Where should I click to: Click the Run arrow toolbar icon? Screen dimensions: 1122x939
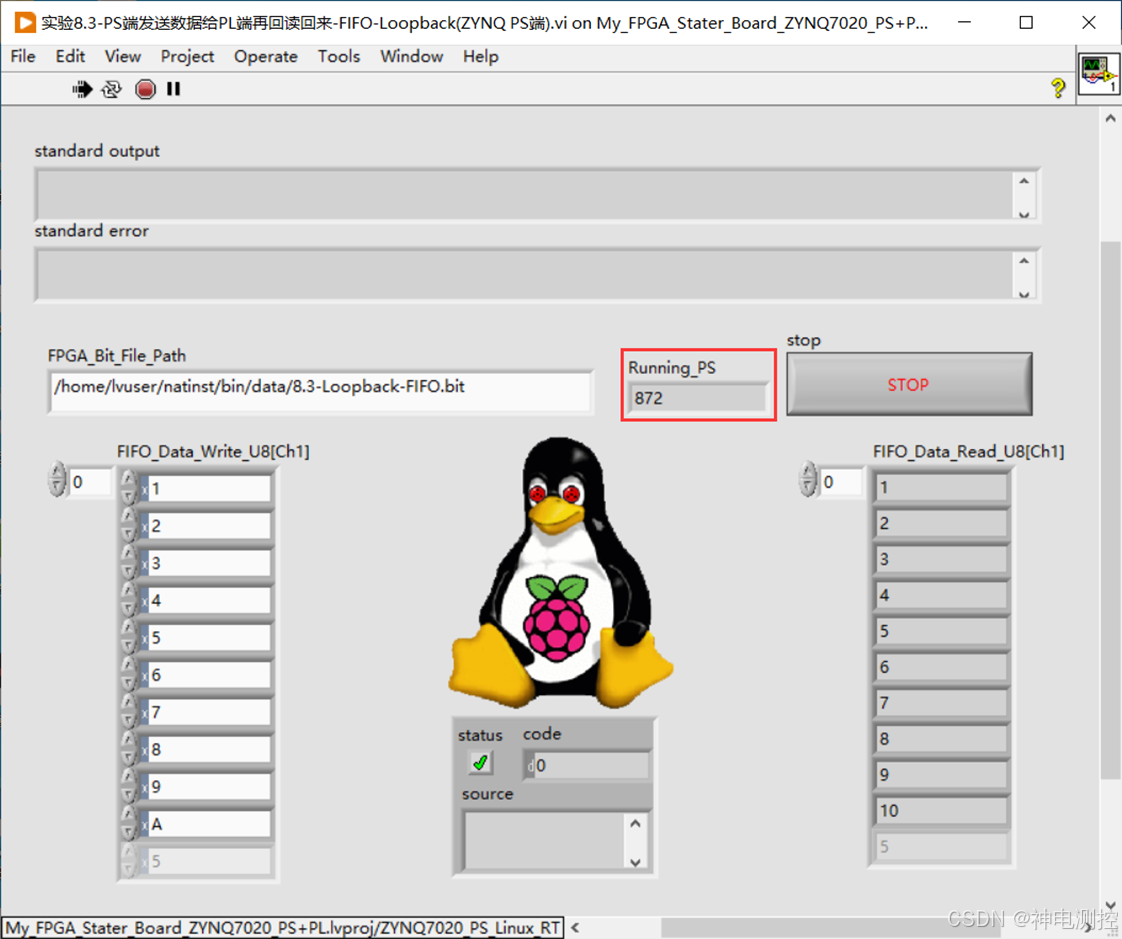coord(82,89)
